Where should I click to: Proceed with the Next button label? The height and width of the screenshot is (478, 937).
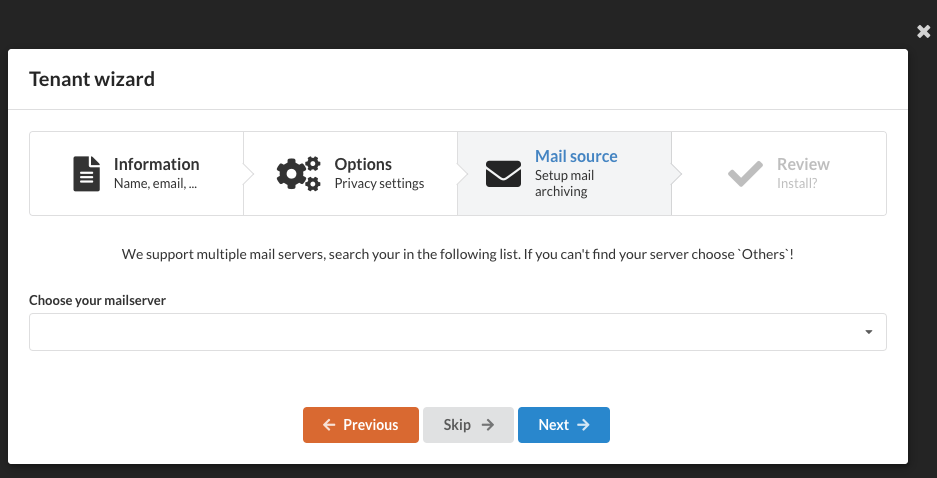click(553, 425)
